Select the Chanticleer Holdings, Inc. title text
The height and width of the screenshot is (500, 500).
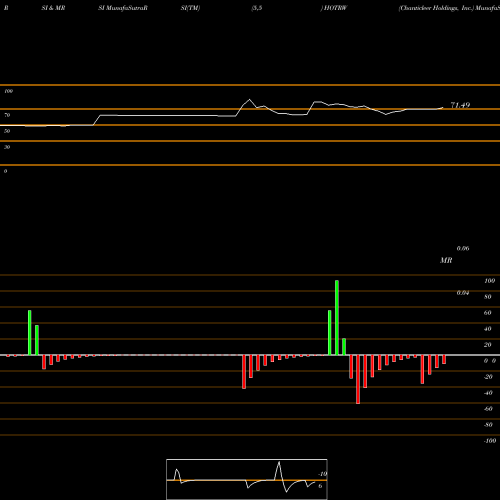pos(436,8)
